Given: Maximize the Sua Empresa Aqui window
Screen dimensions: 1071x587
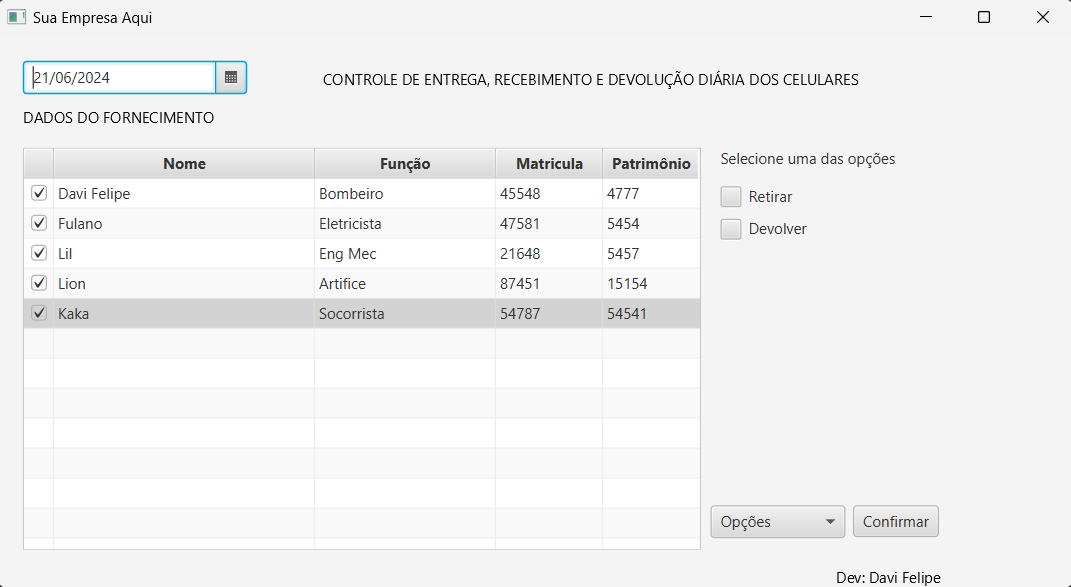Looking at the screenshot, I should 984,17.
